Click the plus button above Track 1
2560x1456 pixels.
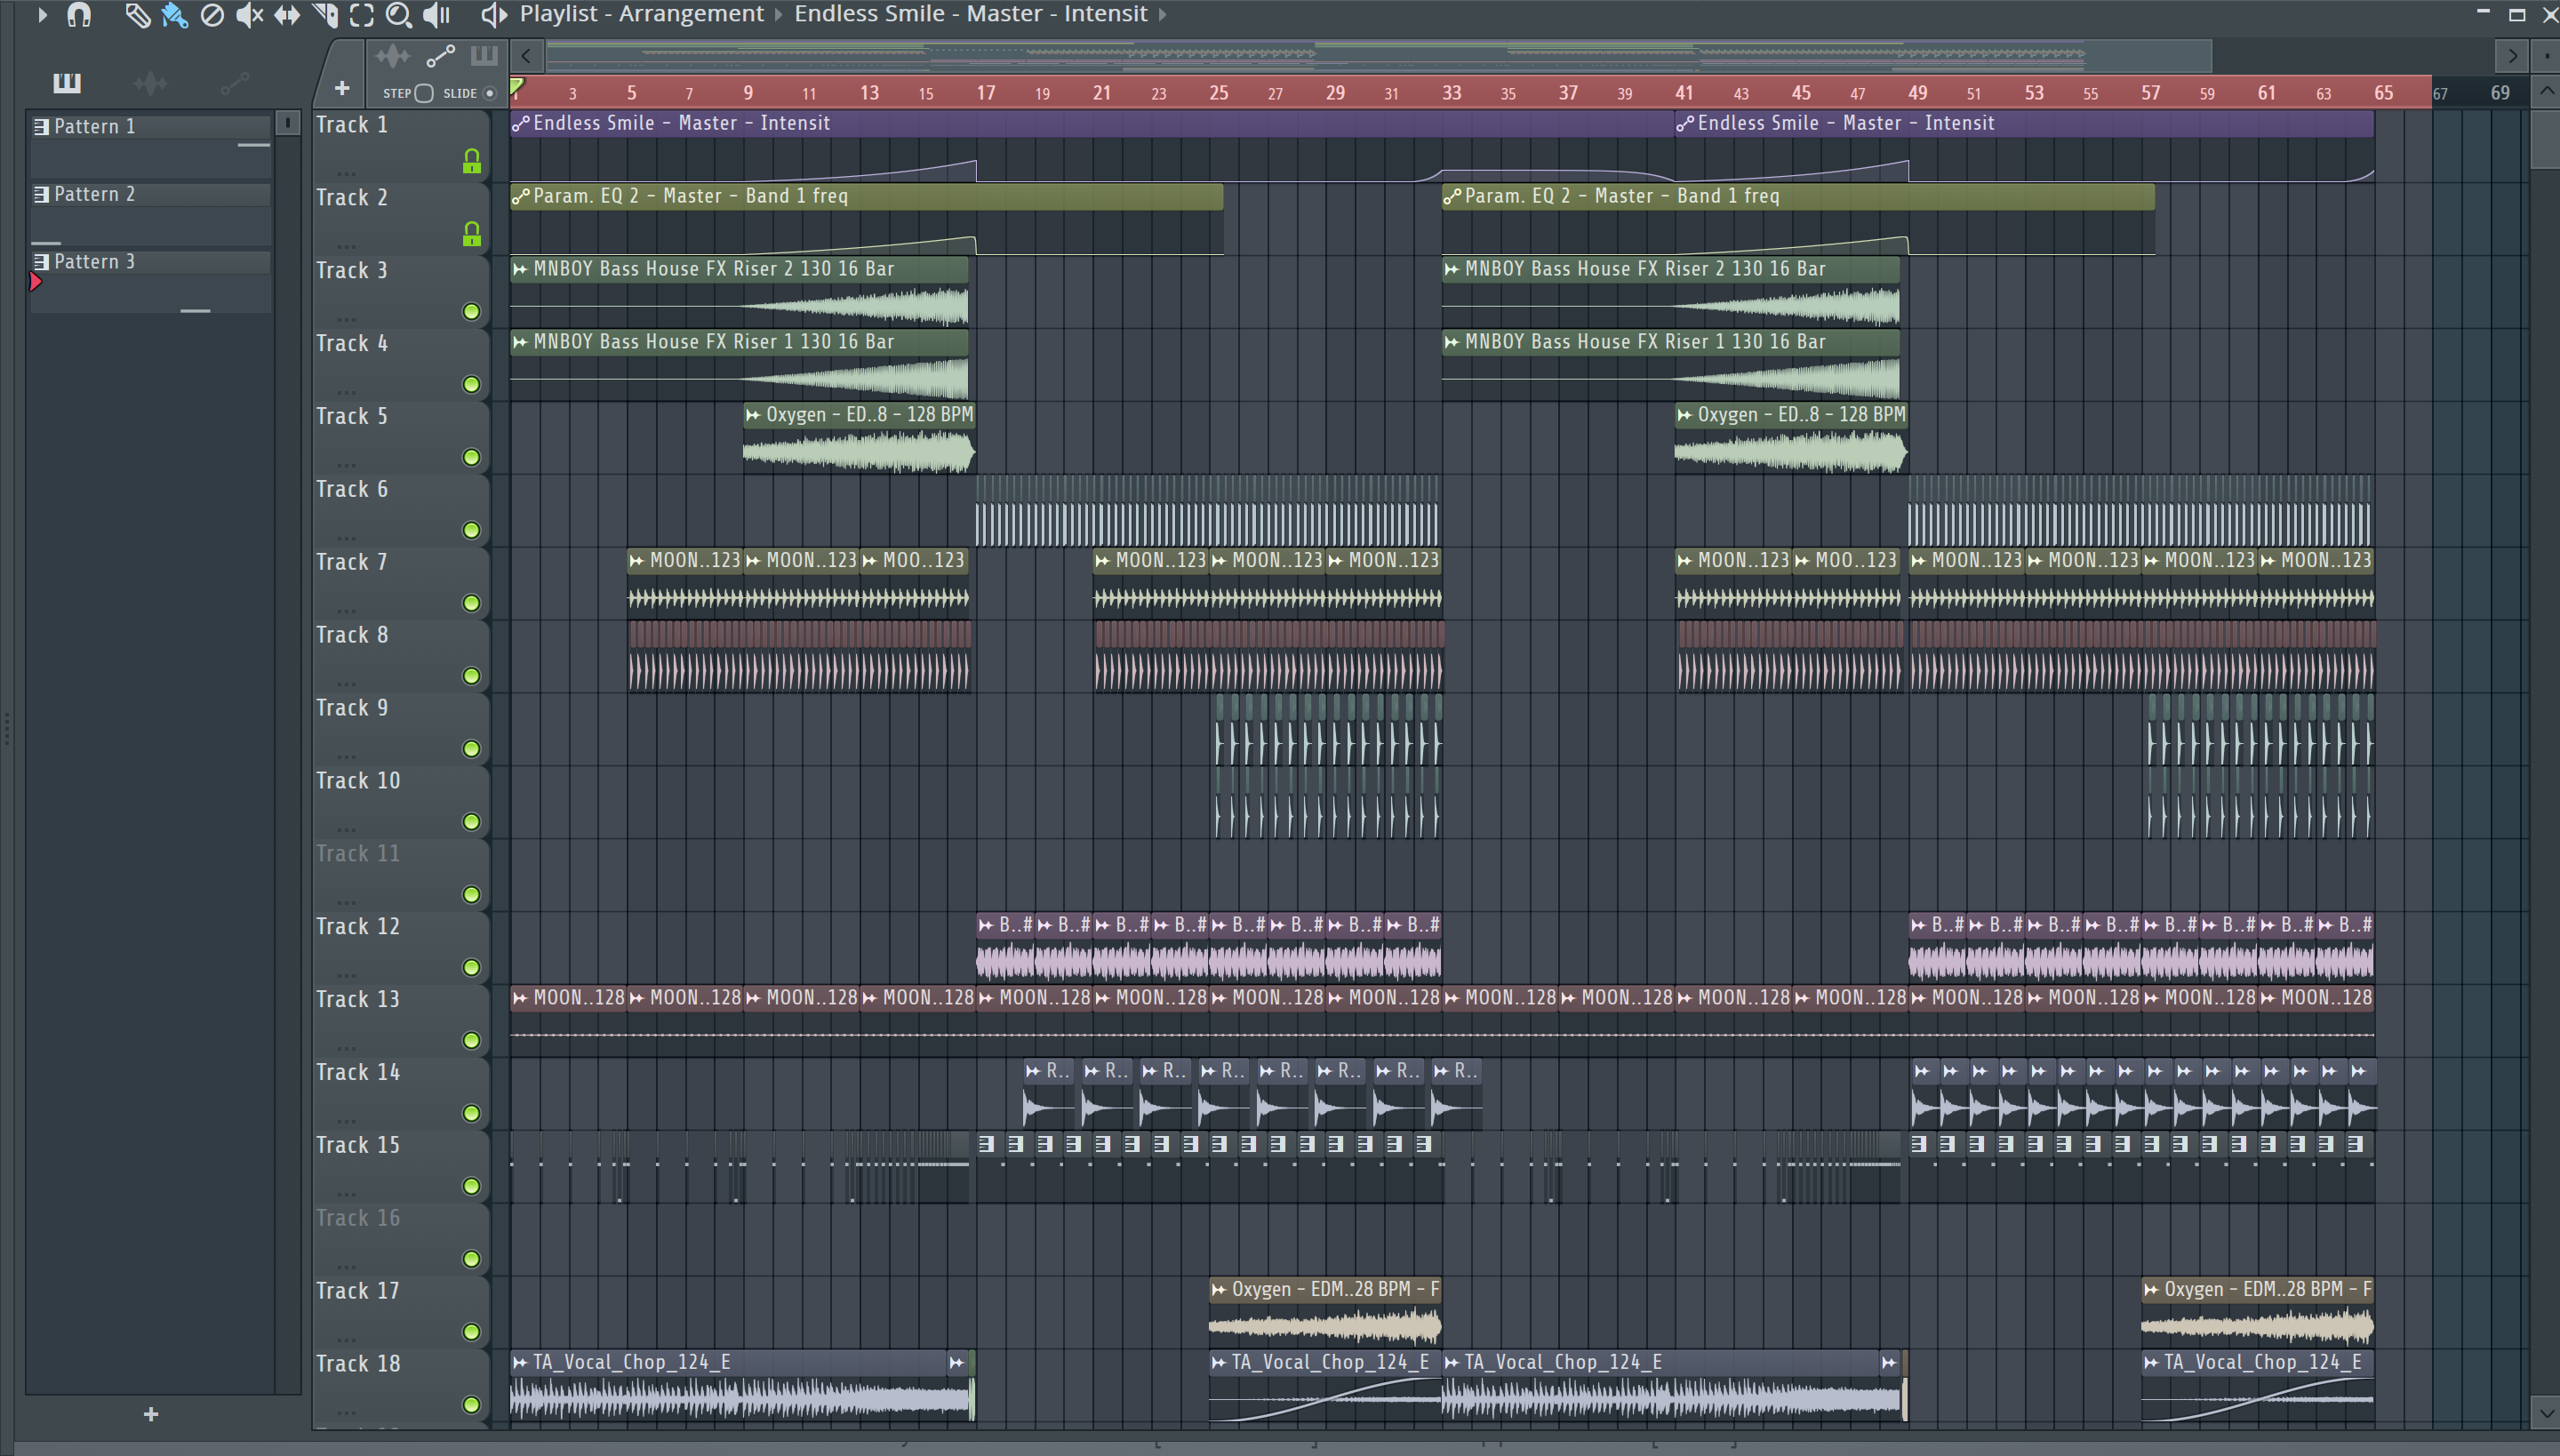click(342, 89)
